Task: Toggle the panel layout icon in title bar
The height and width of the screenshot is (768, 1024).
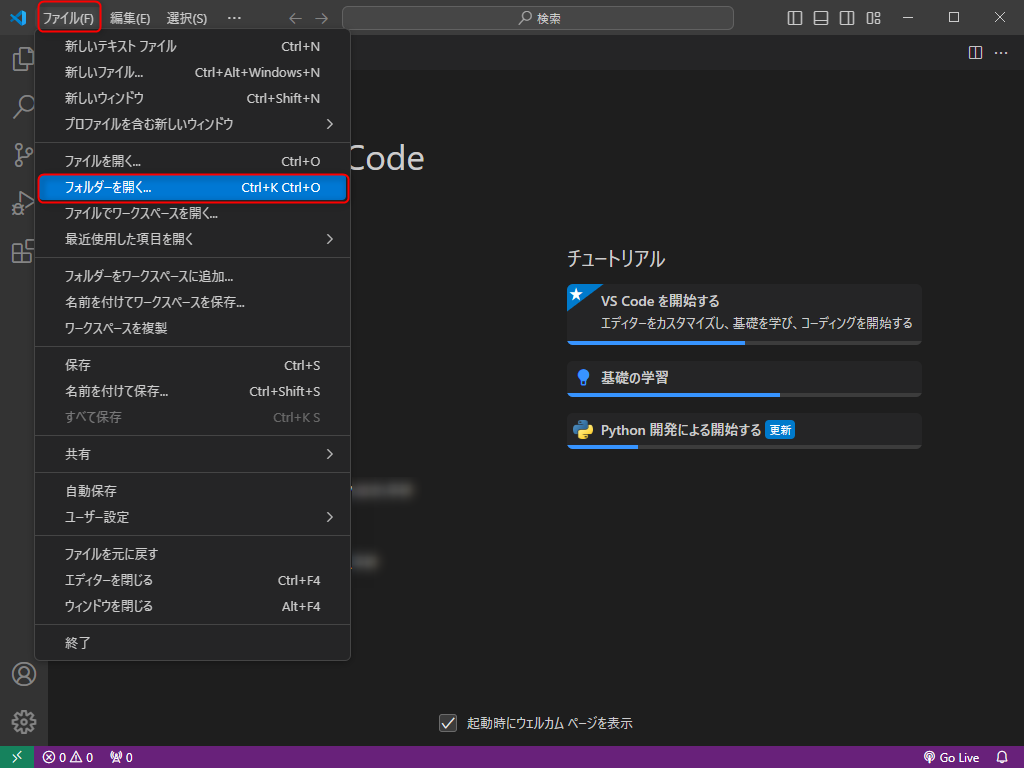Action: point(821,18)
